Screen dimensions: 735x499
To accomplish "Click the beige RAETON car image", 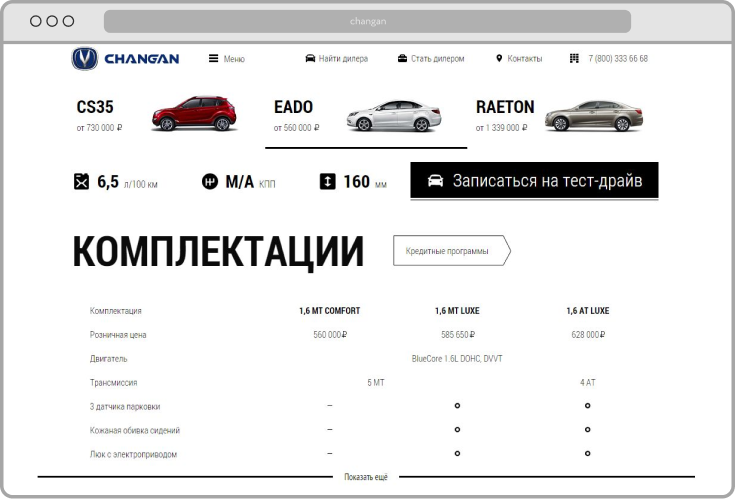I will (x=594, y=115).
